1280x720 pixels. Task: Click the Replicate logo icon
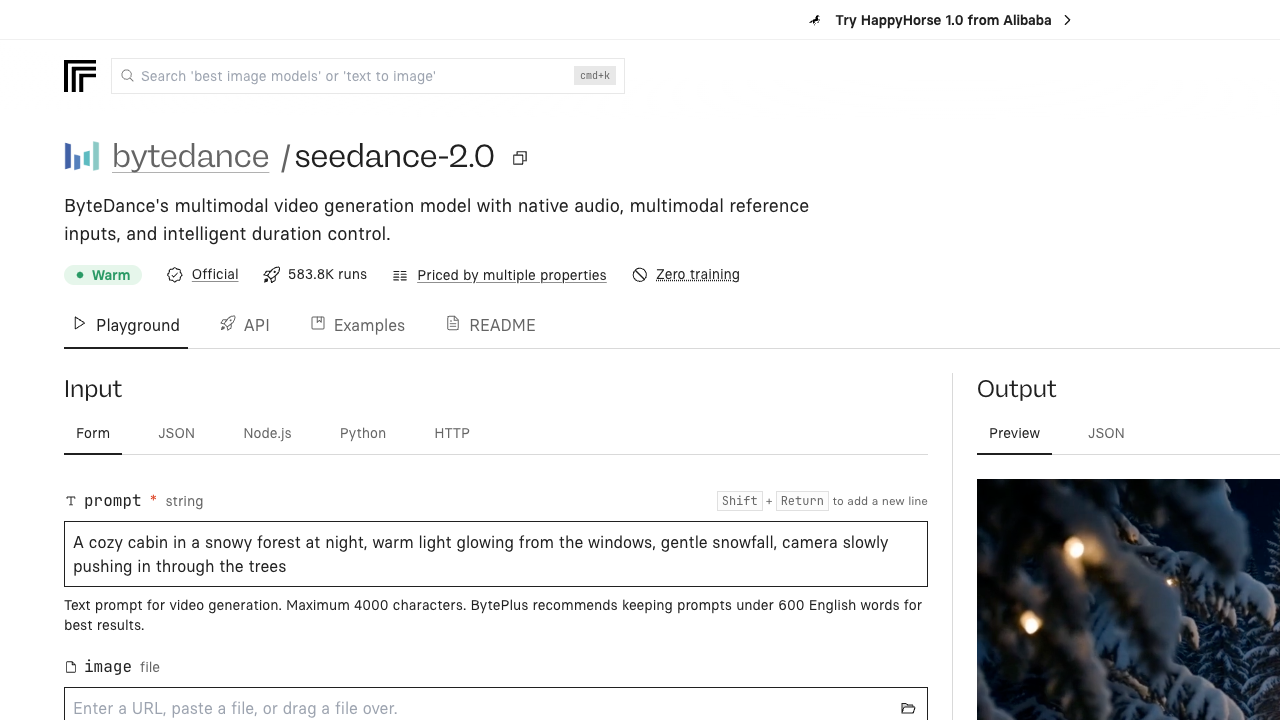pyautogui.click(x=80, y=76)
